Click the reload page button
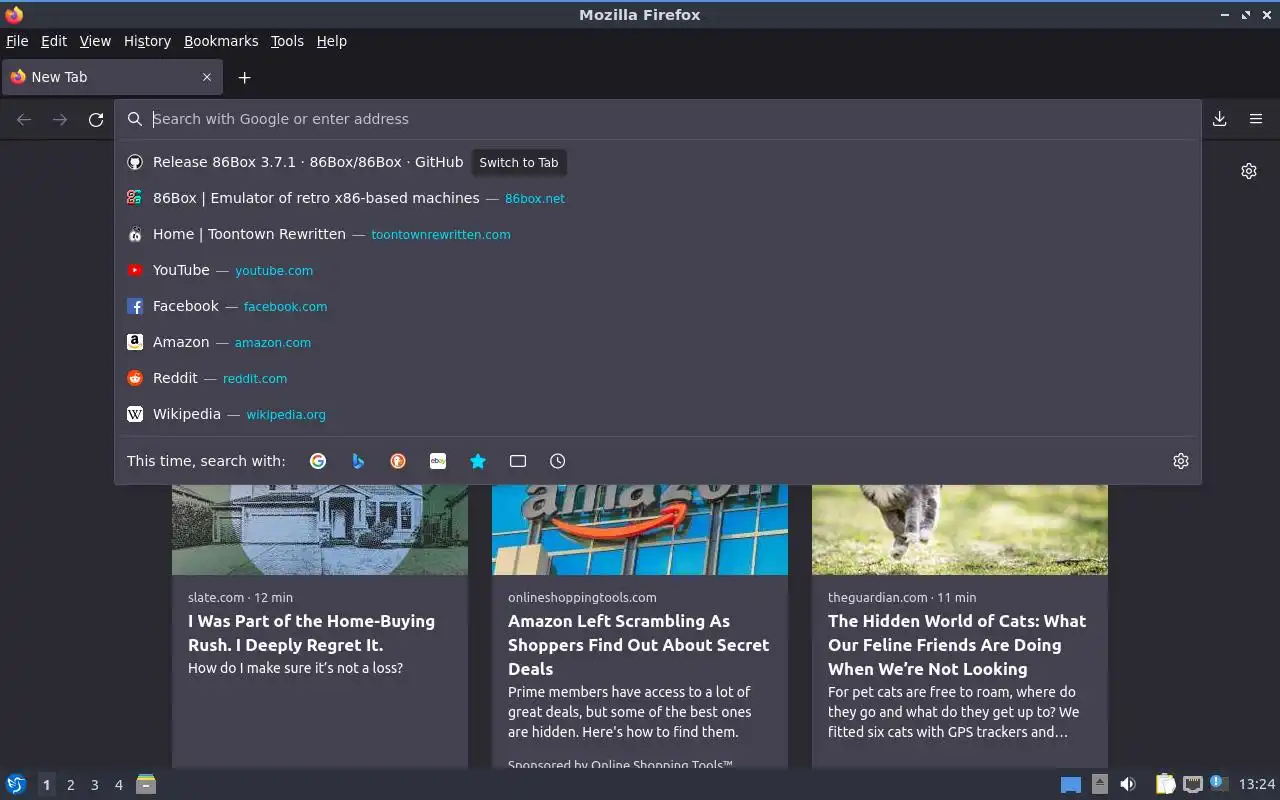 (96, 119)
